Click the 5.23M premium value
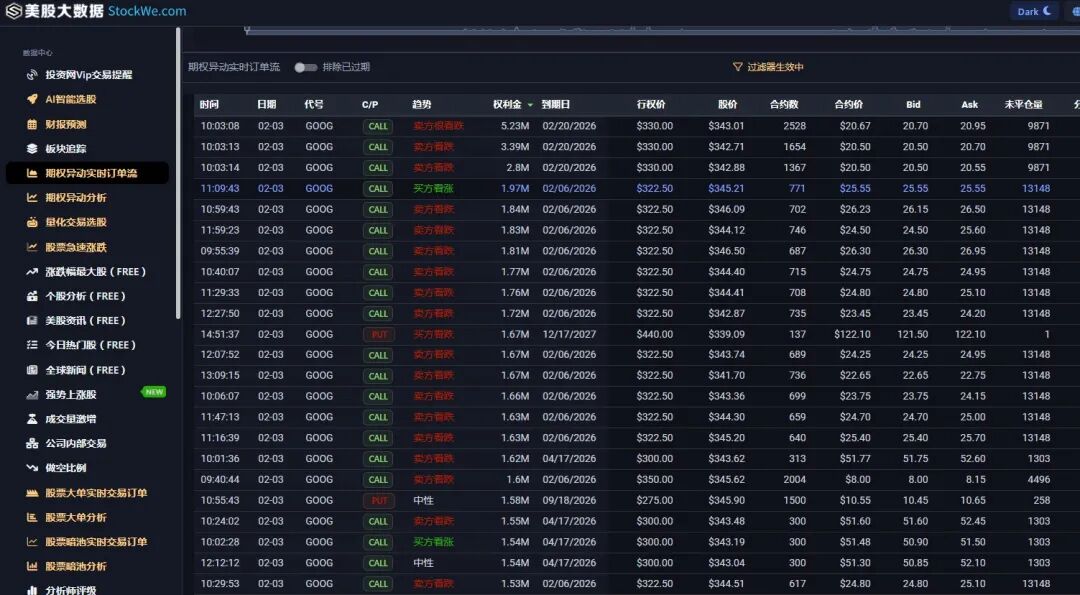This screenshot has width=1080, height=595. (515, 126)
